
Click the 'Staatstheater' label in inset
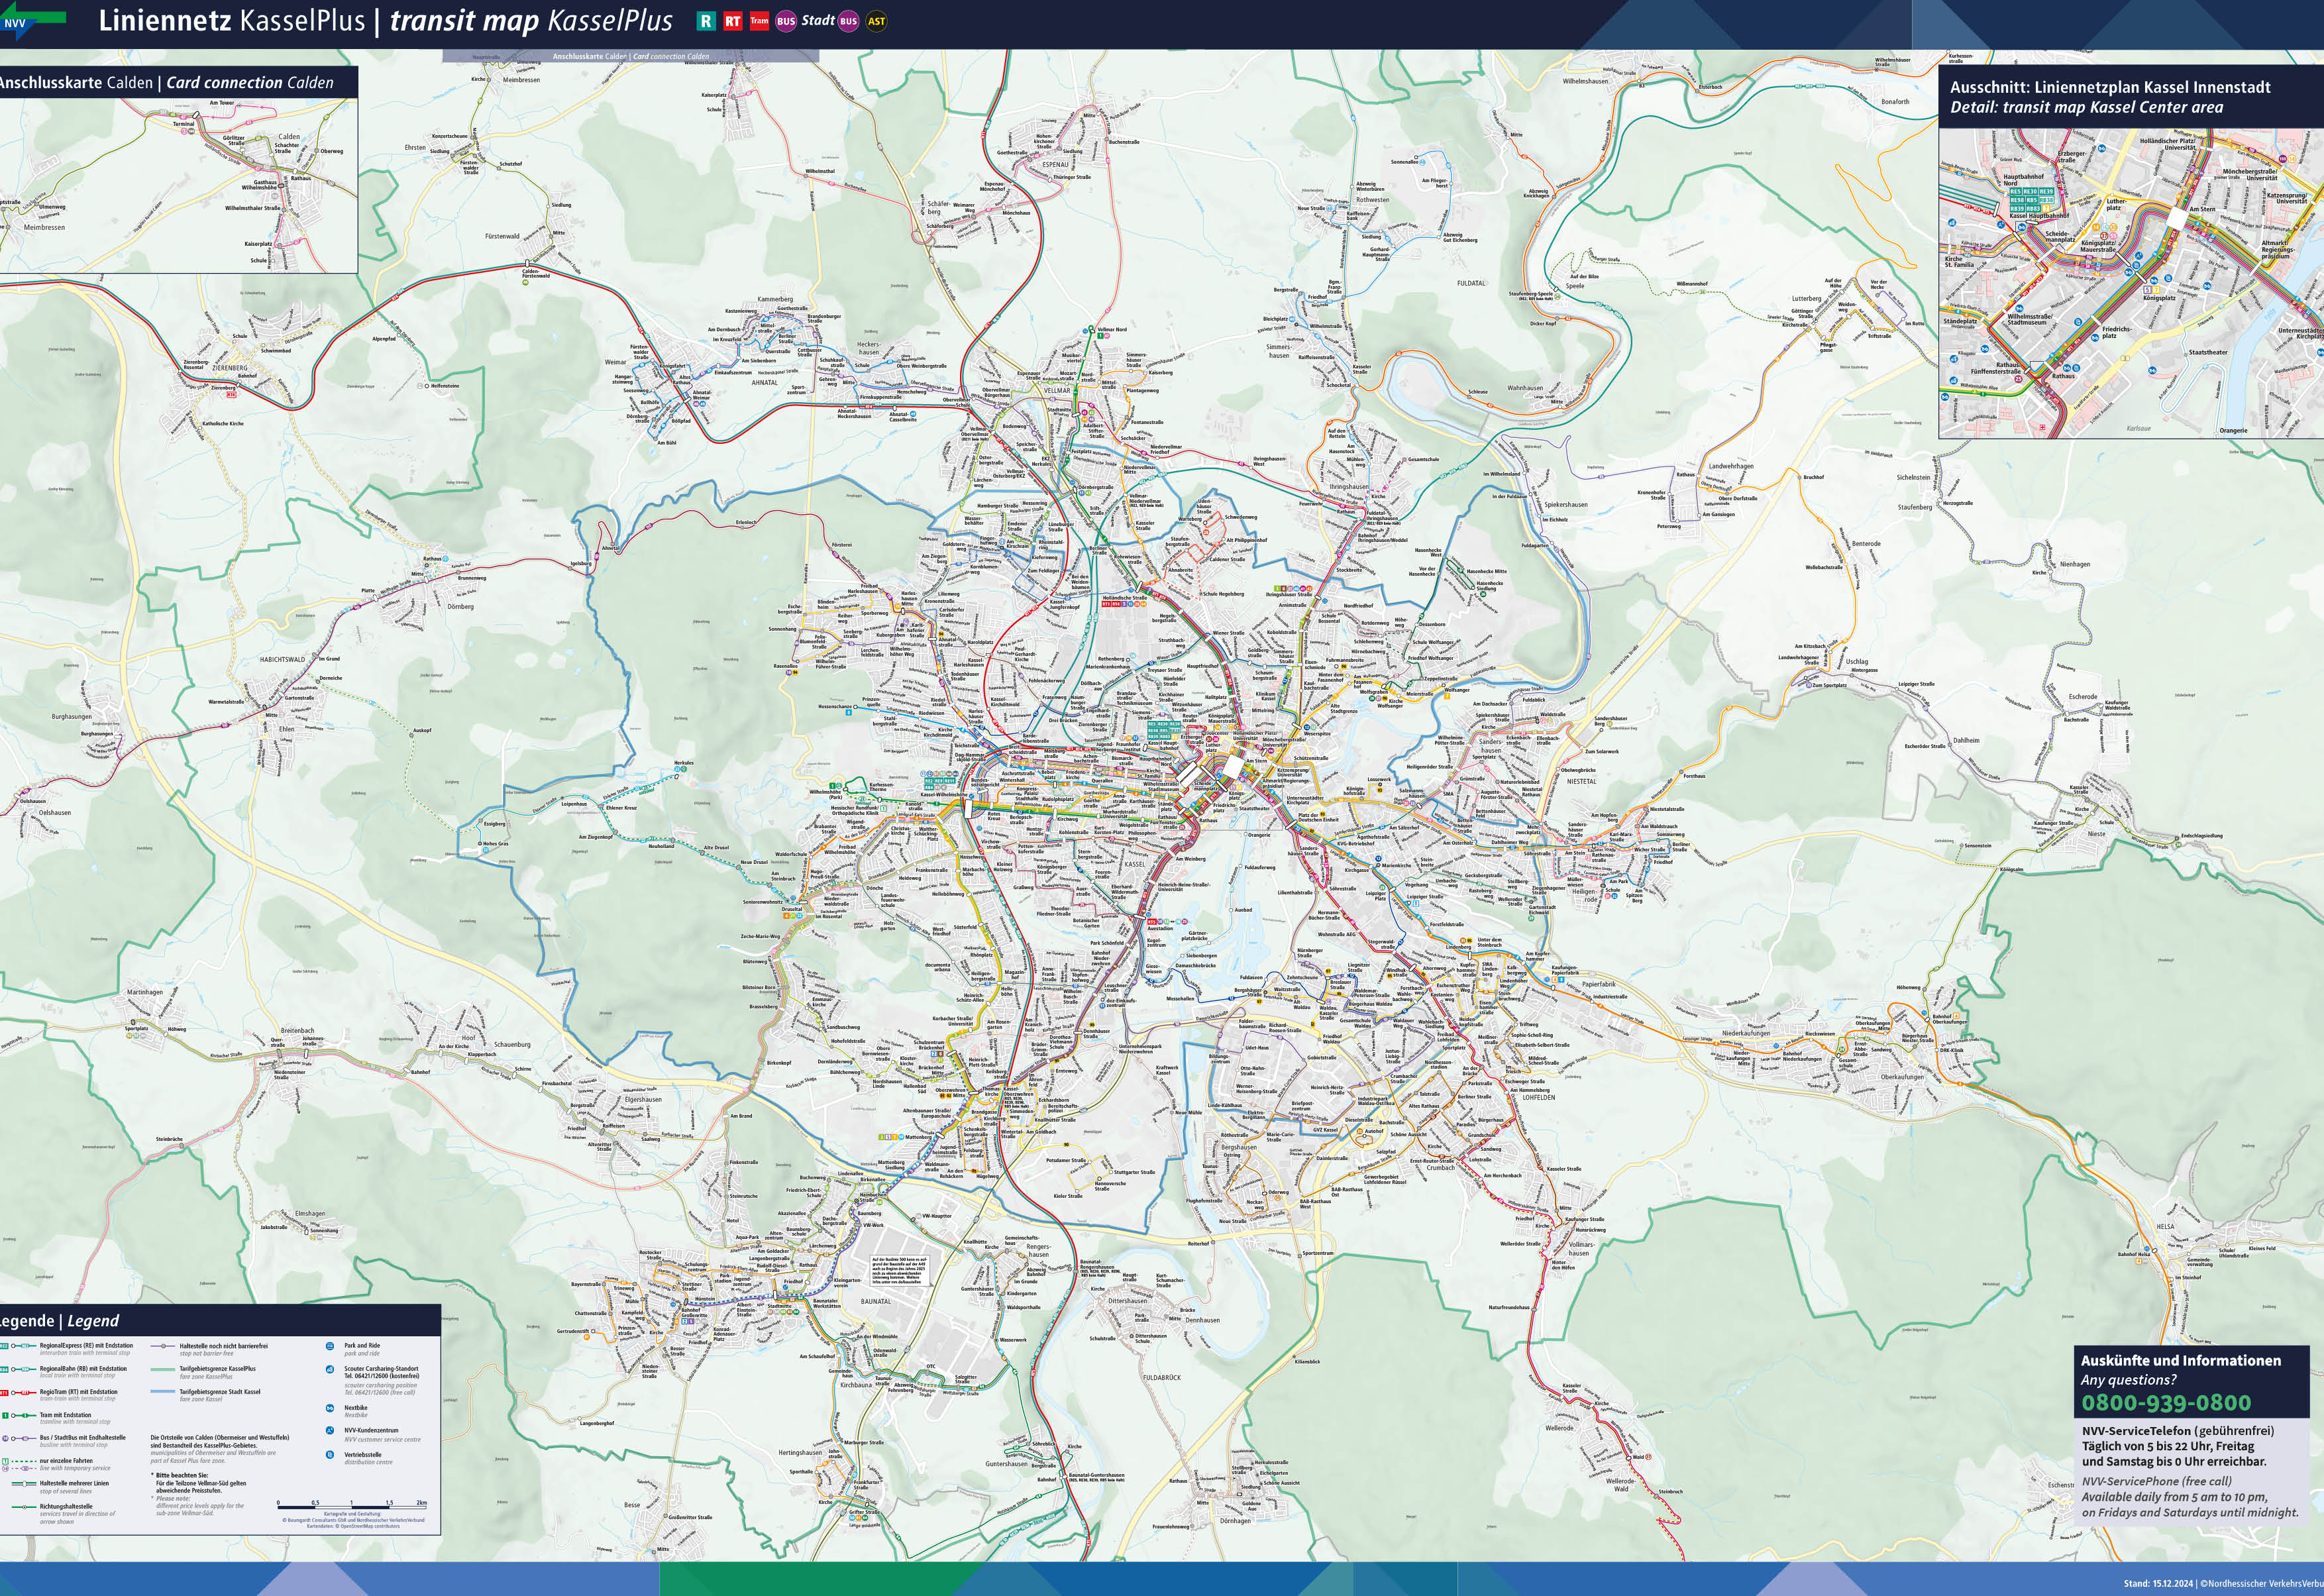(x=2208, y=352)
